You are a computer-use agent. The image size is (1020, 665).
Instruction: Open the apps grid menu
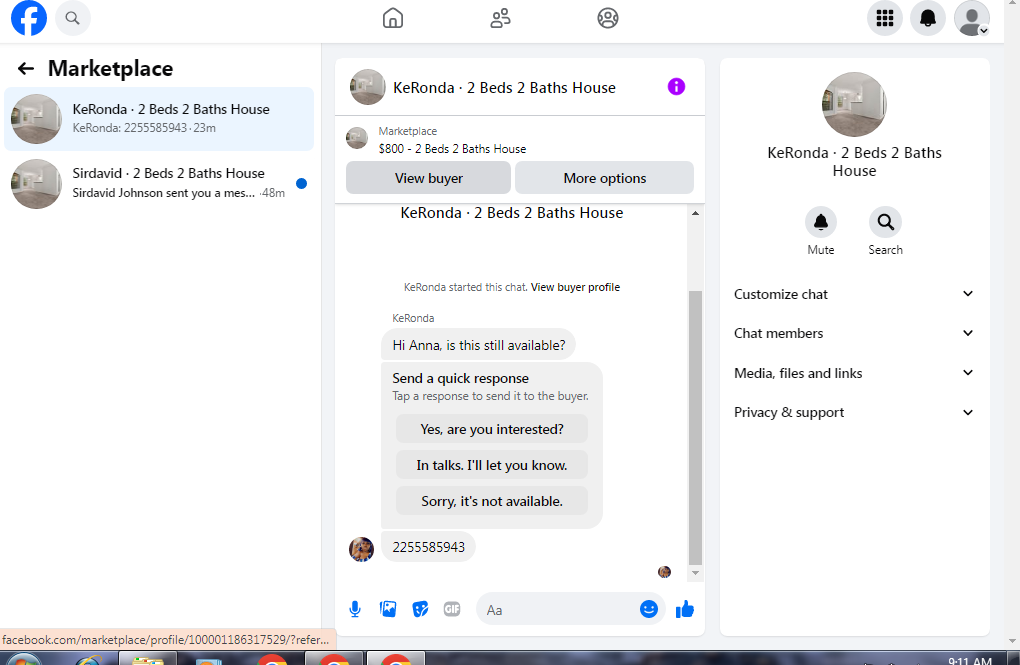click(x=885, y=18)
